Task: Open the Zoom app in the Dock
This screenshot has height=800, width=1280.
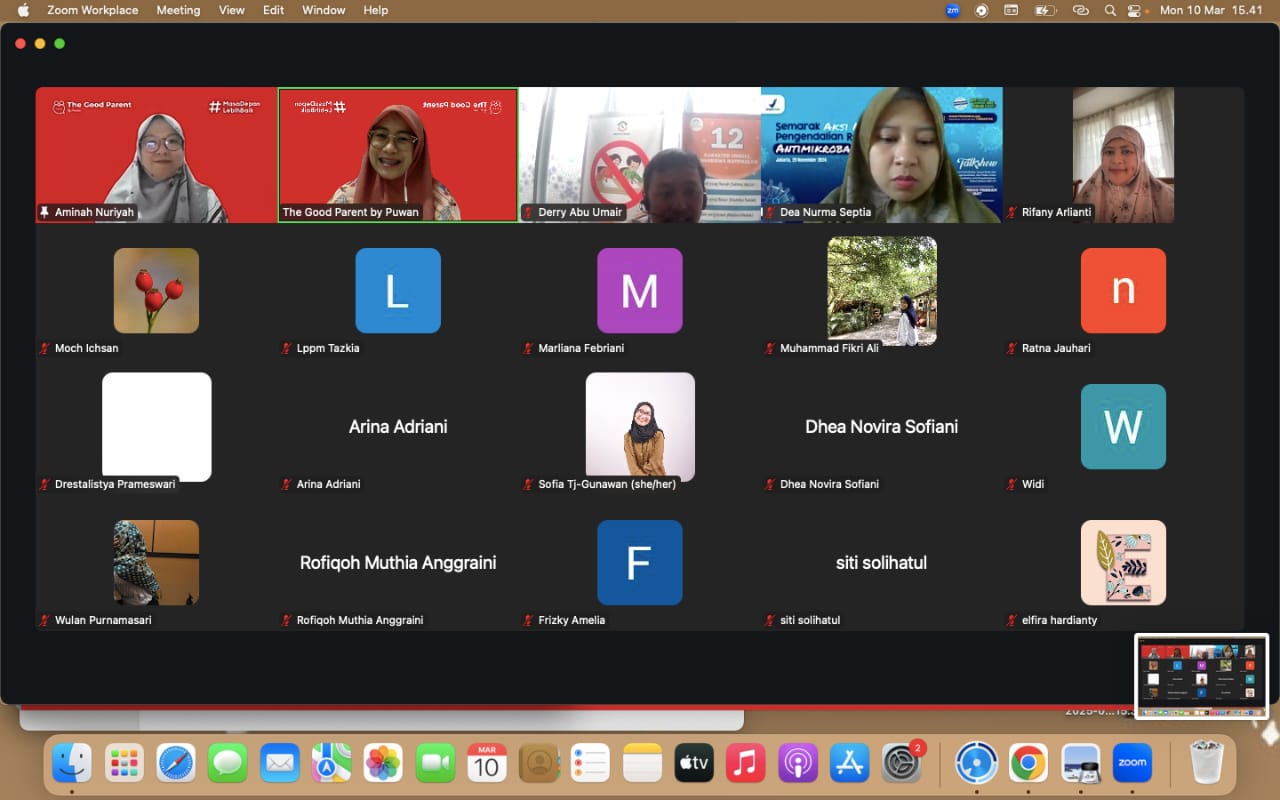Action: pyautogui.click(x=1132, y=763)
